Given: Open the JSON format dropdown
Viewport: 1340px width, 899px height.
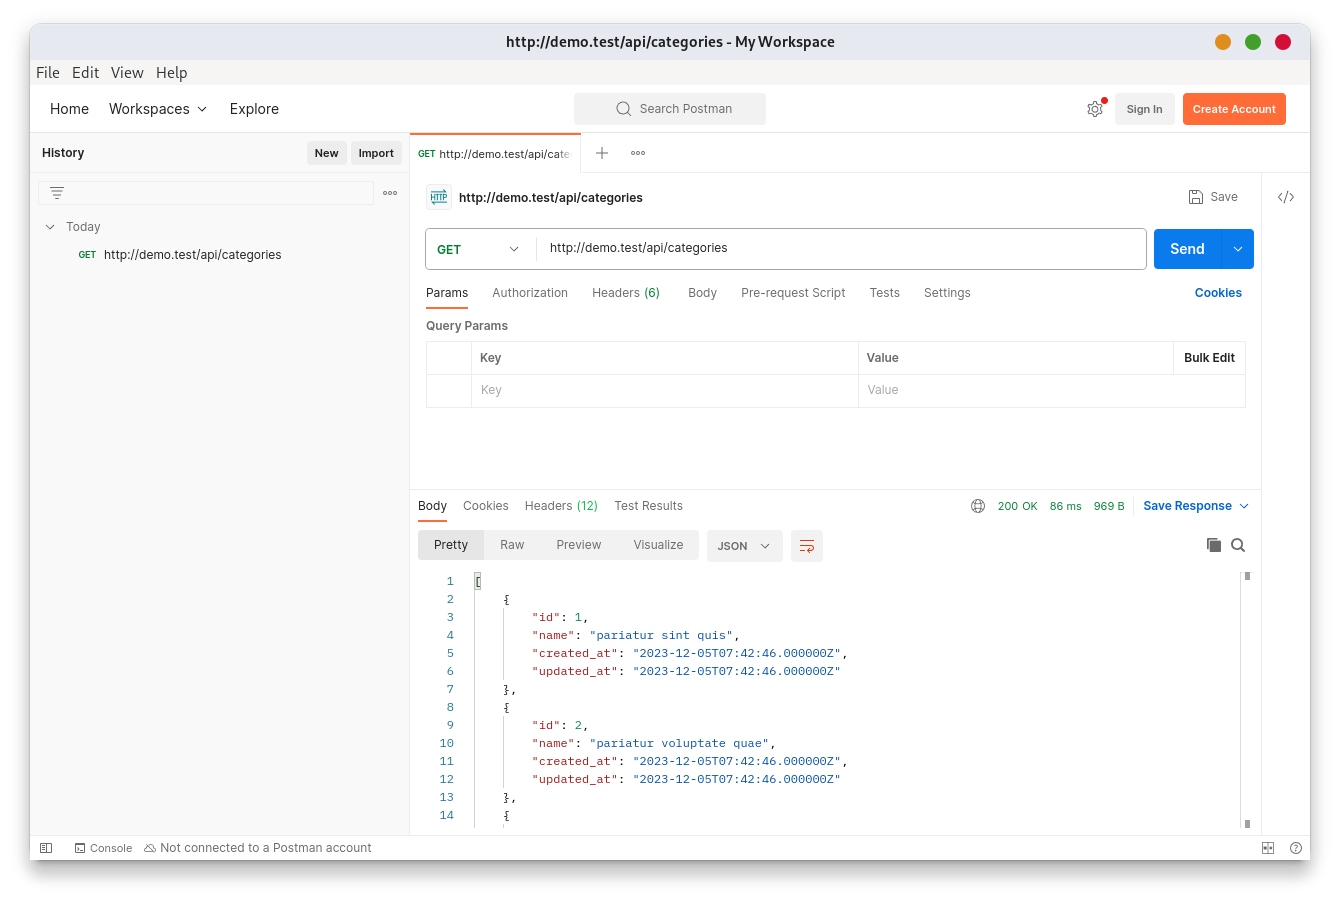Looking at the screenshot, I should pos(745,546).
